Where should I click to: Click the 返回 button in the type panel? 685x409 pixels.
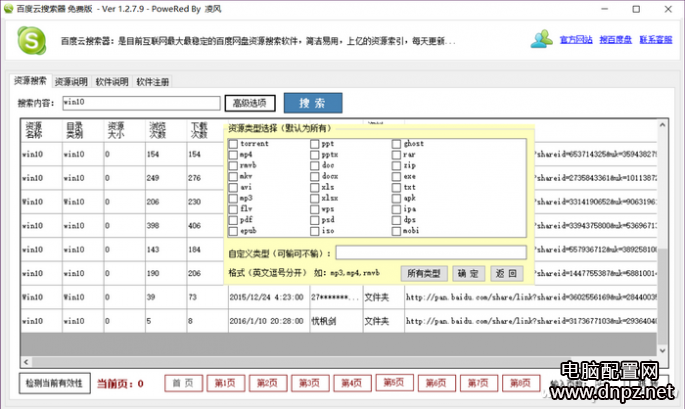click(x=507, y=274)
